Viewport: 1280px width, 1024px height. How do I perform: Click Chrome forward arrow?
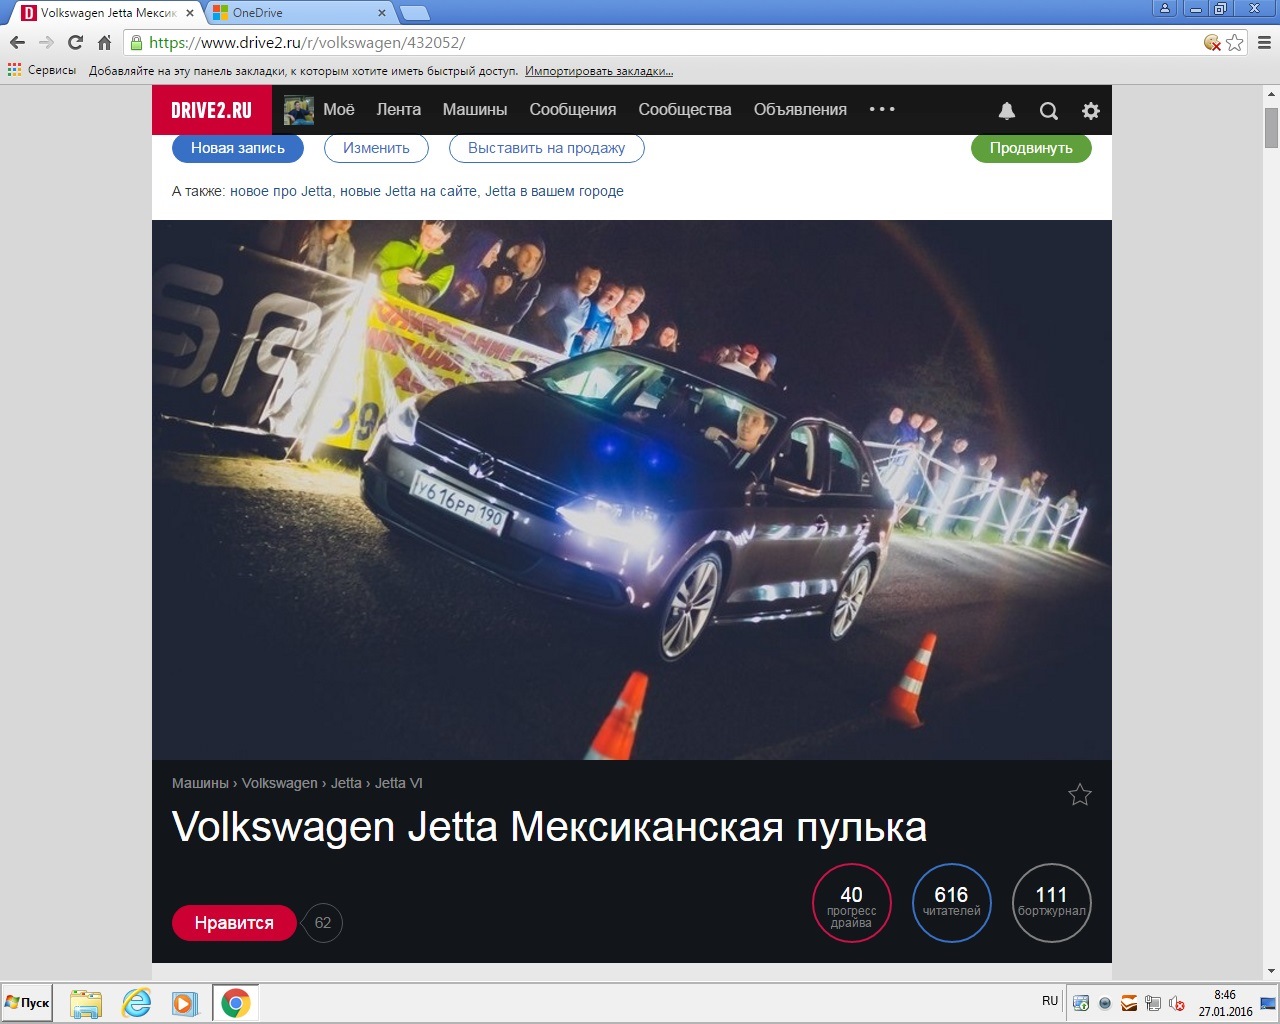[x=46, y=42]
